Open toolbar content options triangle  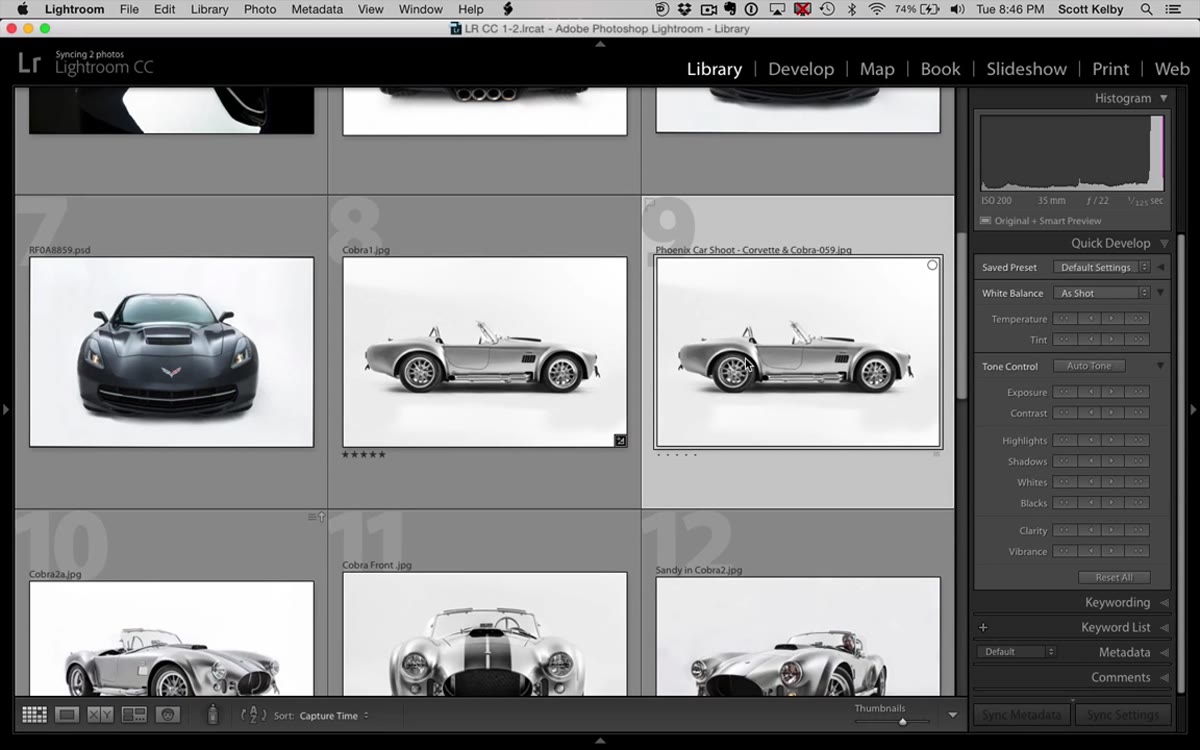(952, 715)
